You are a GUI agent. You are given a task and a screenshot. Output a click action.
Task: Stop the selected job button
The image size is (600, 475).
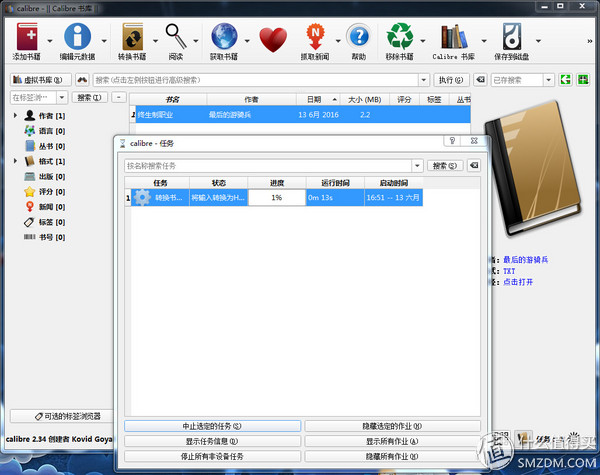(x=212, y=426)
